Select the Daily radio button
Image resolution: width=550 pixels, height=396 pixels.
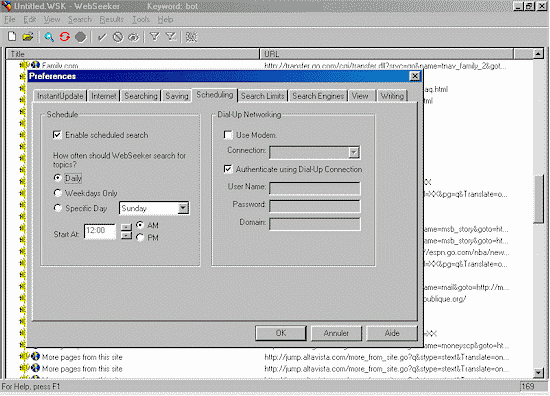tap(57, 178)
